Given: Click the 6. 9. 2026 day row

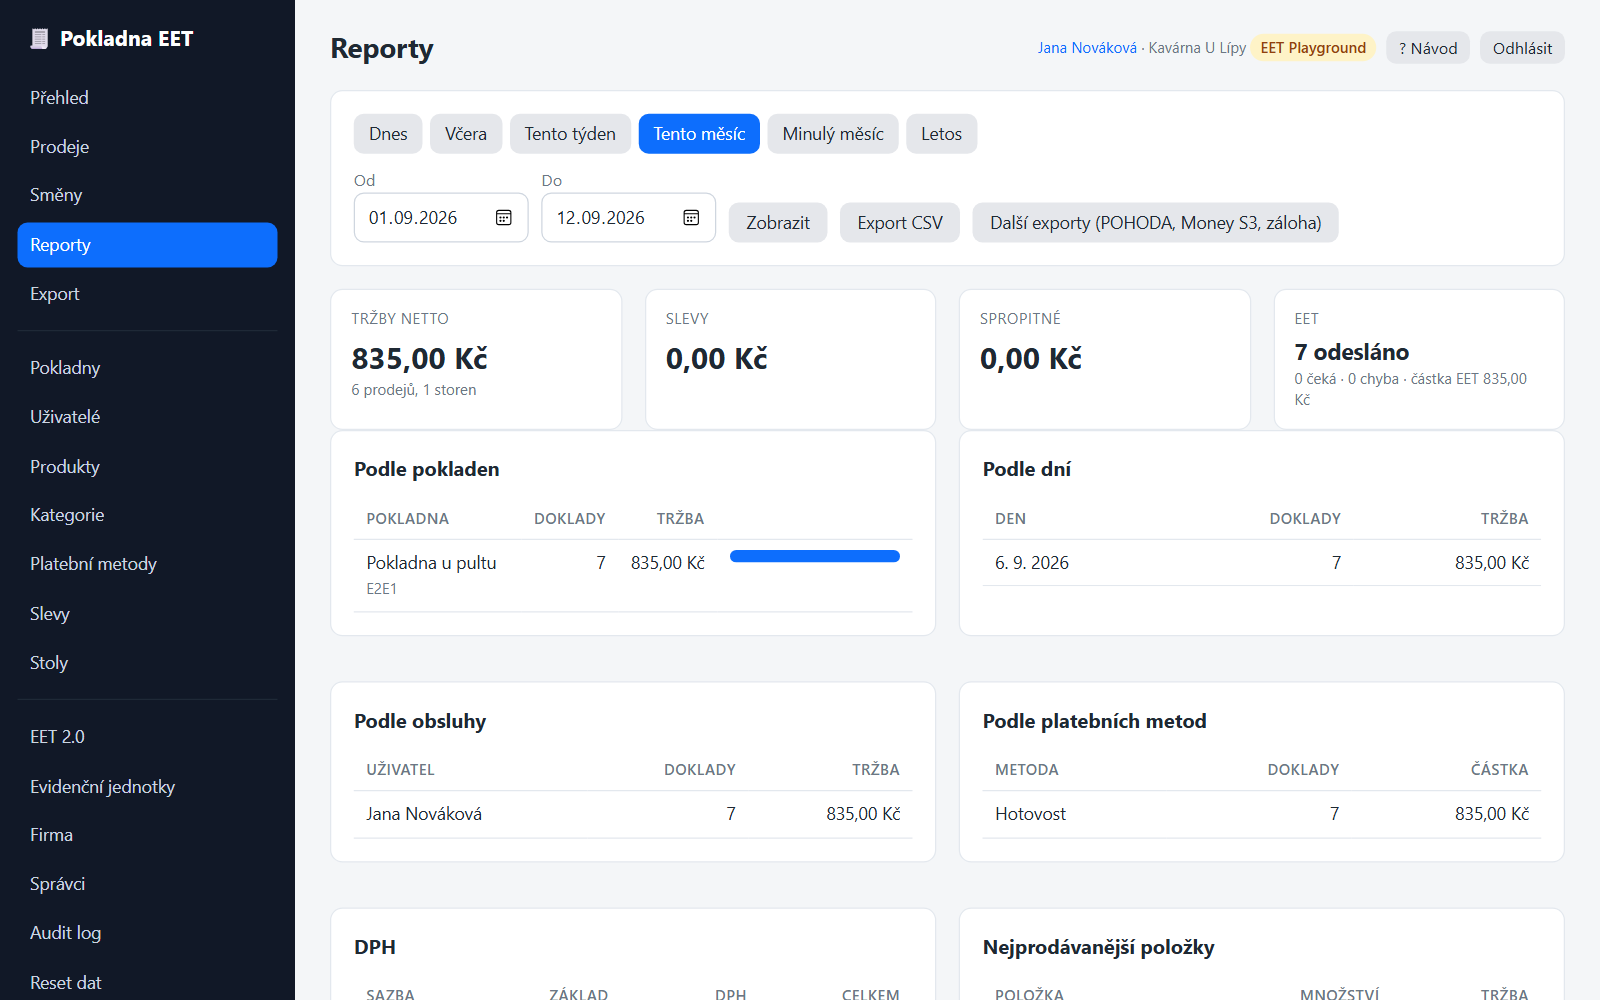Looking at the screenshot, I should (x=1262, y=563).
